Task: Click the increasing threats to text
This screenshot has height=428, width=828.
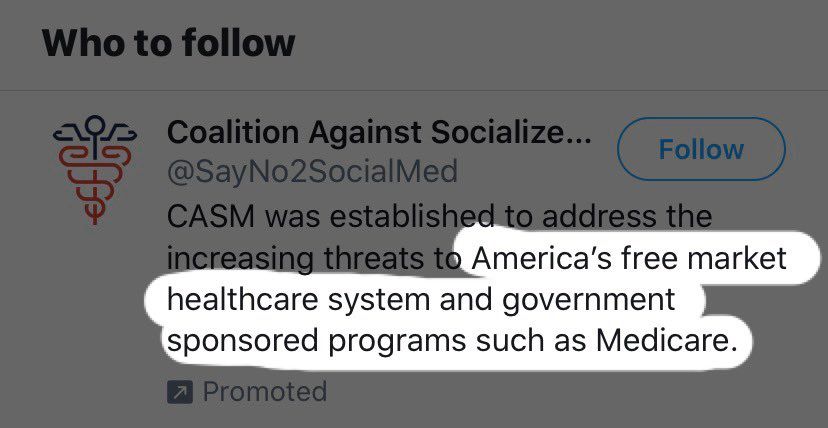Action: click(312, 258)
